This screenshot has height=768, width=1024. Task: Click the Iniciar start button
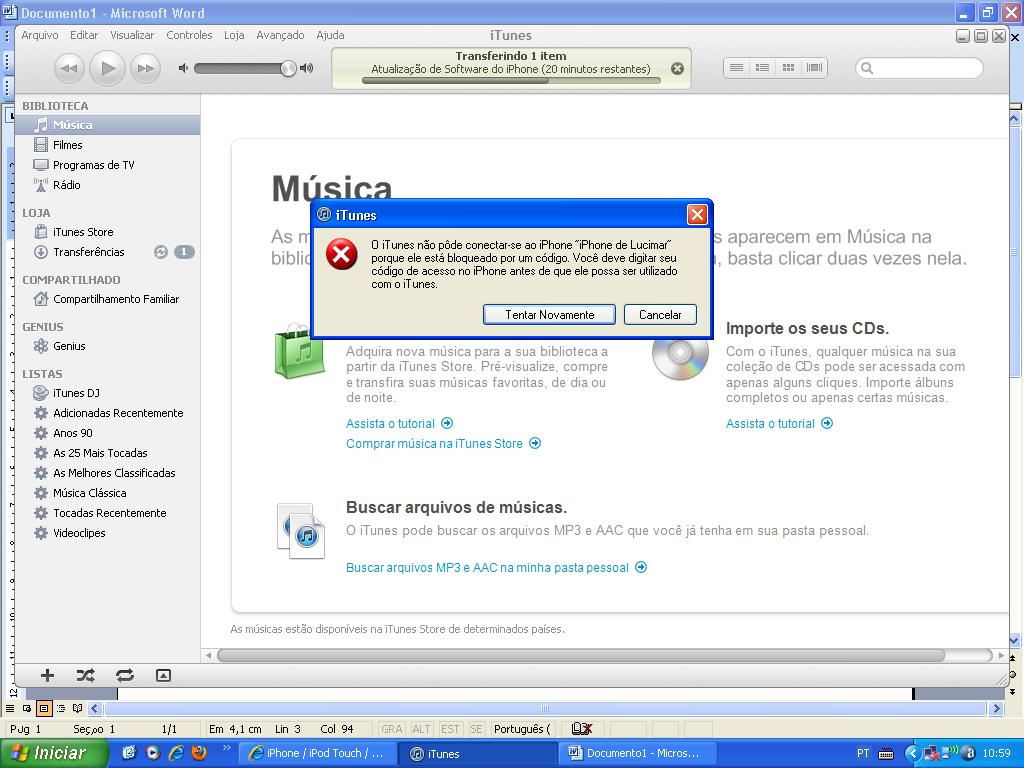pyautogui.click(x=54, y=753)
